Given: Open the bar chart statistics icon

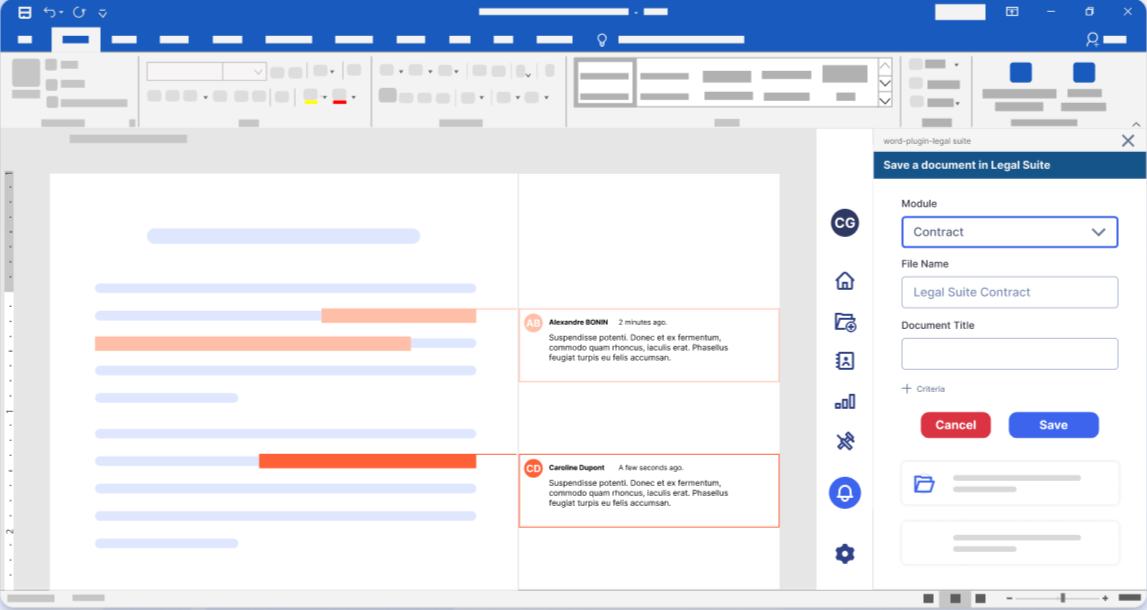Looking at the screenshot, I should tap(845, 401).
